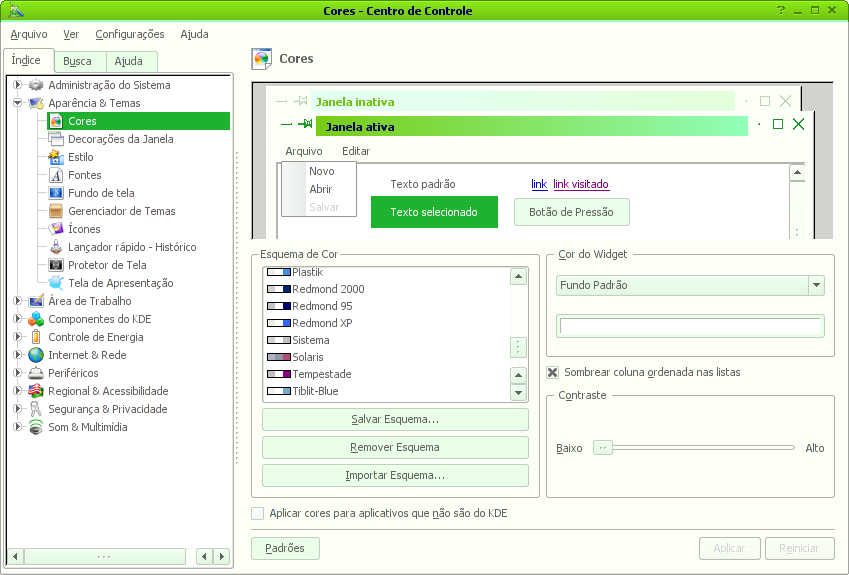This screenshot has width=849, height=575.
Task: Expand Administração do Sistema tree node
Action: 17,85
